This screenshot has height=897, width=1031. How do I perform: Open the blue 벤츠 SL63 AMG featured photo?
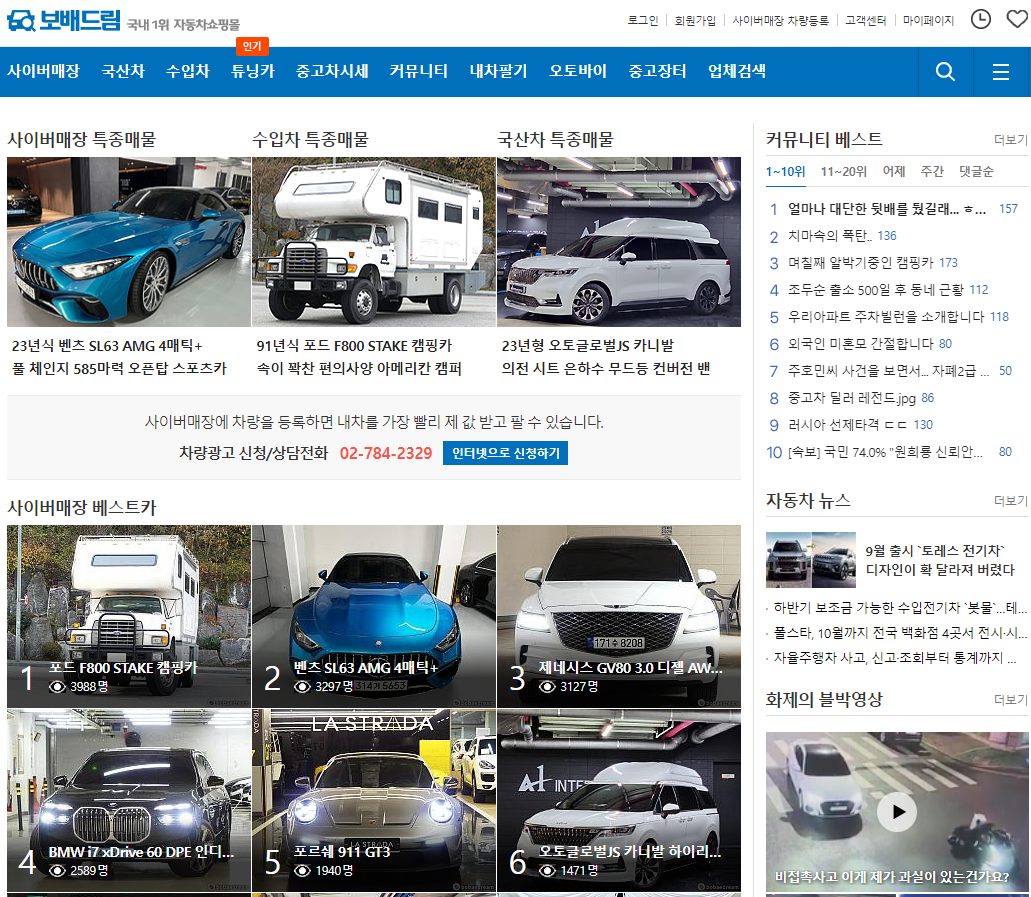129,241
